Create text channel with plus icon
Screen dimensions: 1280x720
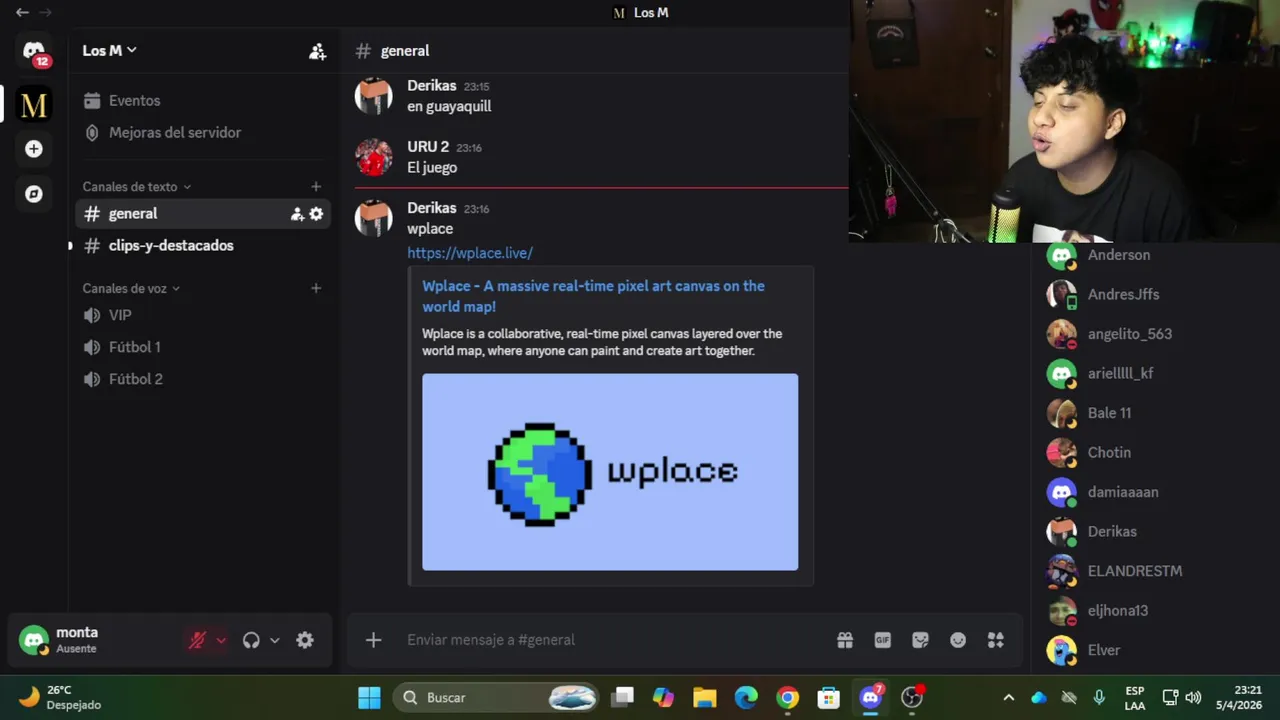coord(316,187)
